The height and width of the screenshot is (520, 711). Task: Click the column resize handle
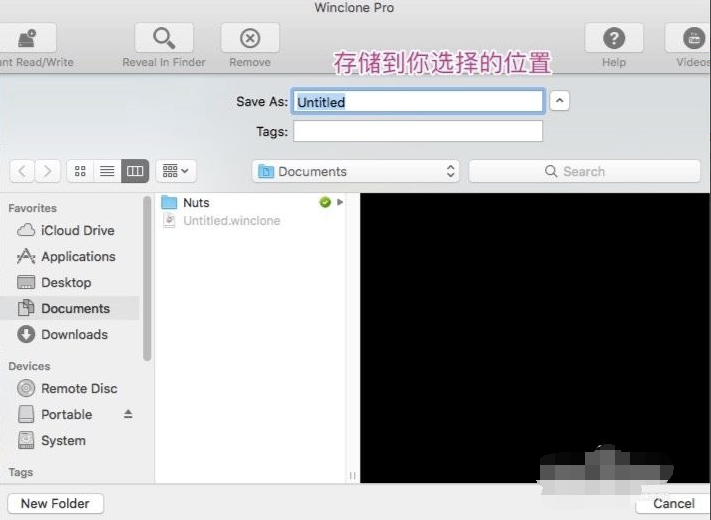point(353,476)
